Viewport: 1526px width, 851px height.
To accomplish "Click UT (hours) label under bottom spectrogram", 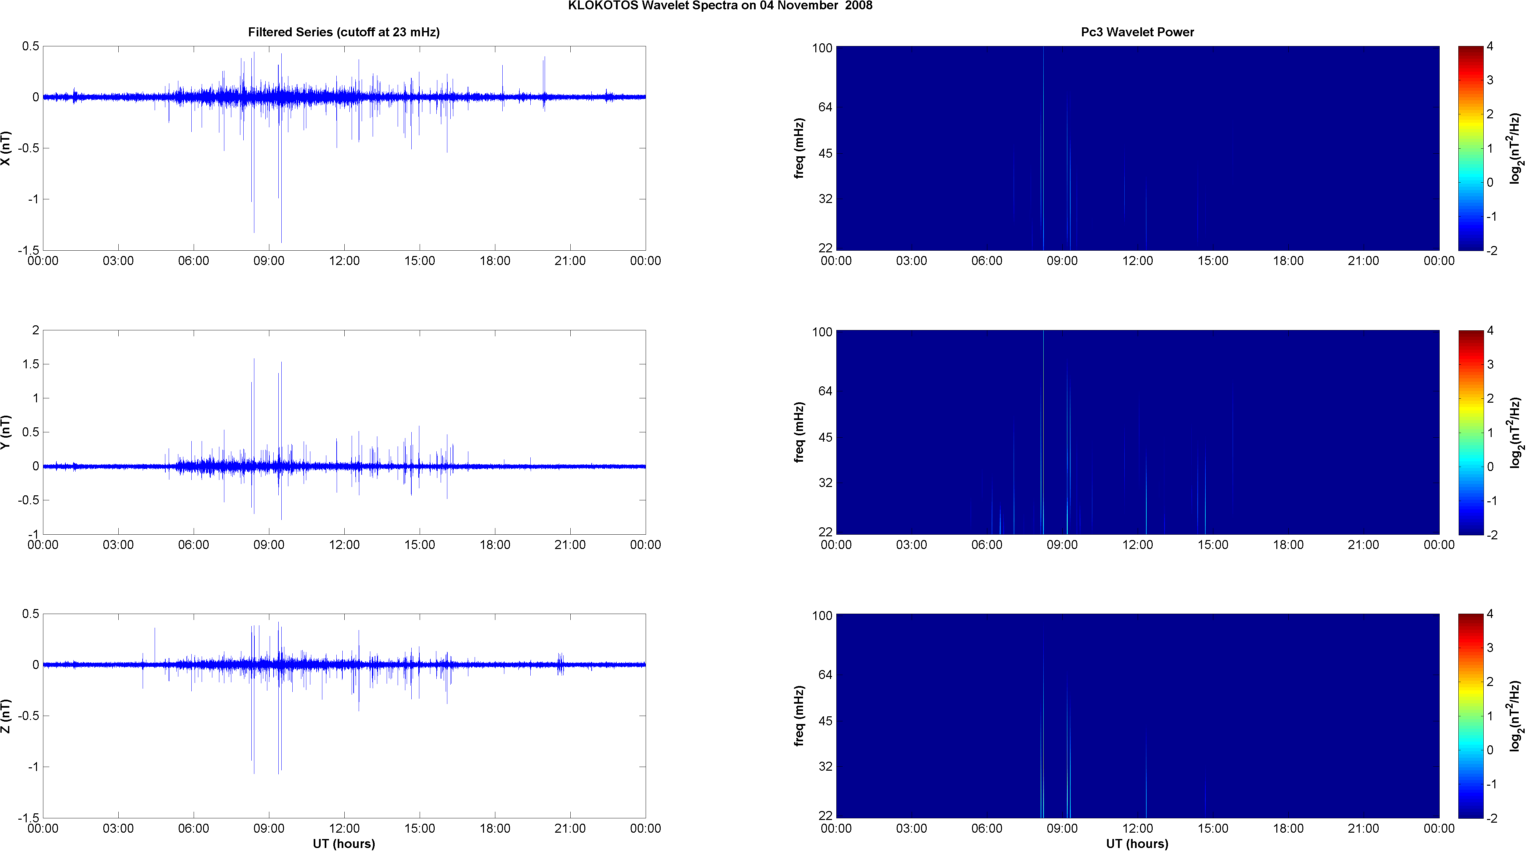I will (x=1137, y=843).
